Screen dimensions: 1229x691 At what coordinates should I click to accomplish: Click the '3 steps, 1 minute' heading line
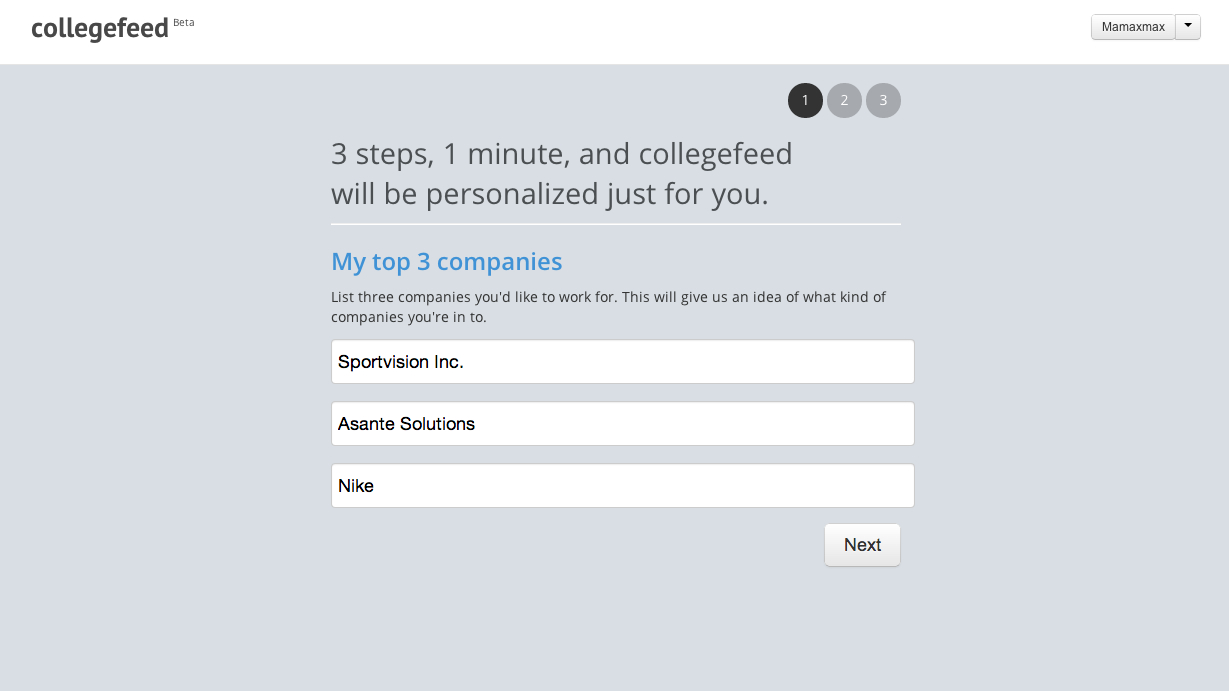(x=562, y=154)
